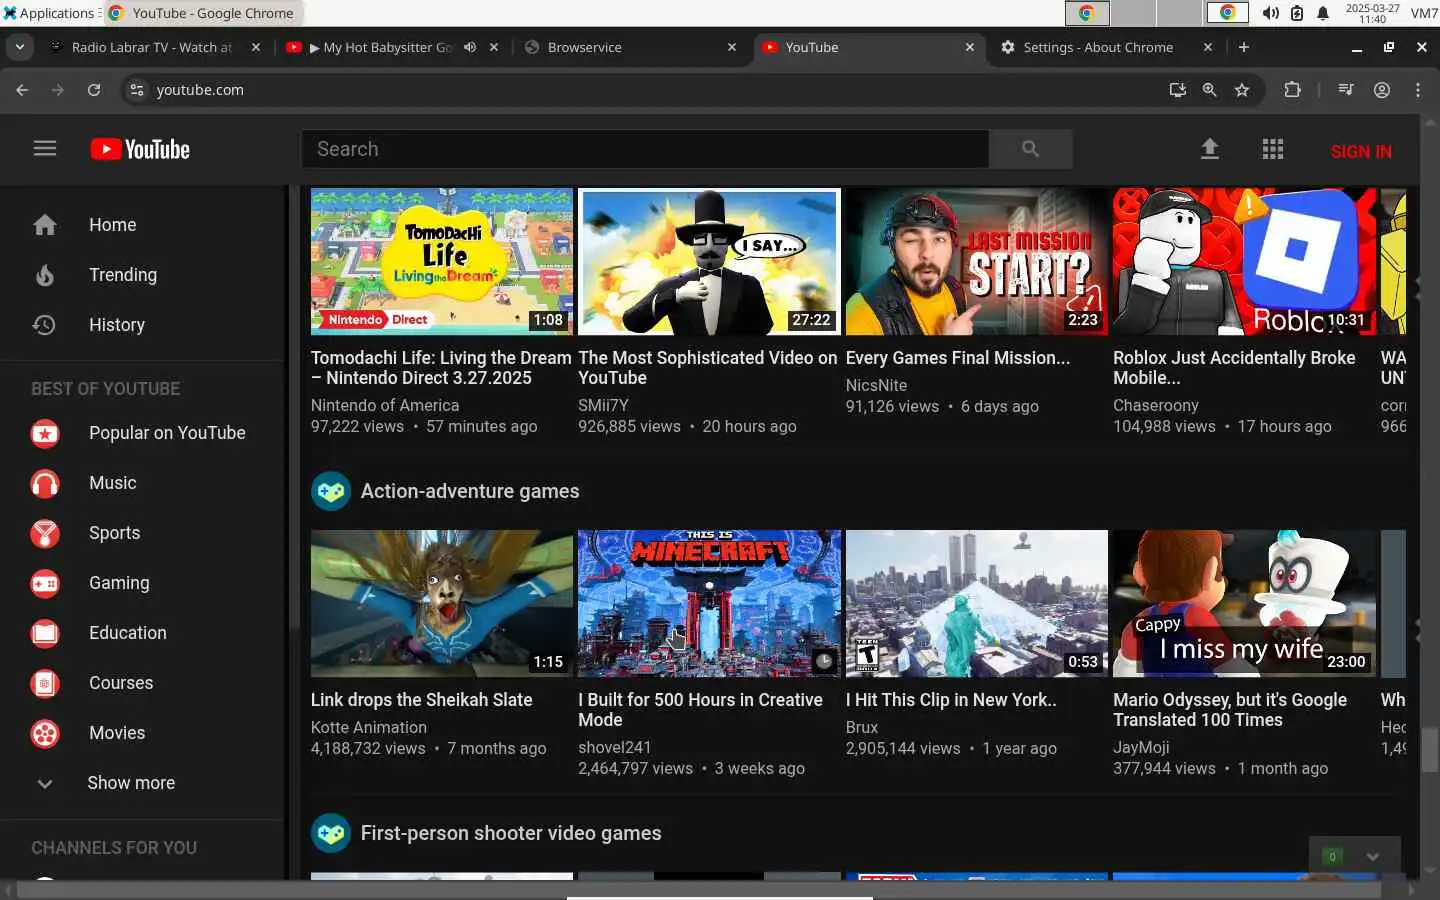
Task: Click the First-person shooter games channel icon
Action: (331, 833)
